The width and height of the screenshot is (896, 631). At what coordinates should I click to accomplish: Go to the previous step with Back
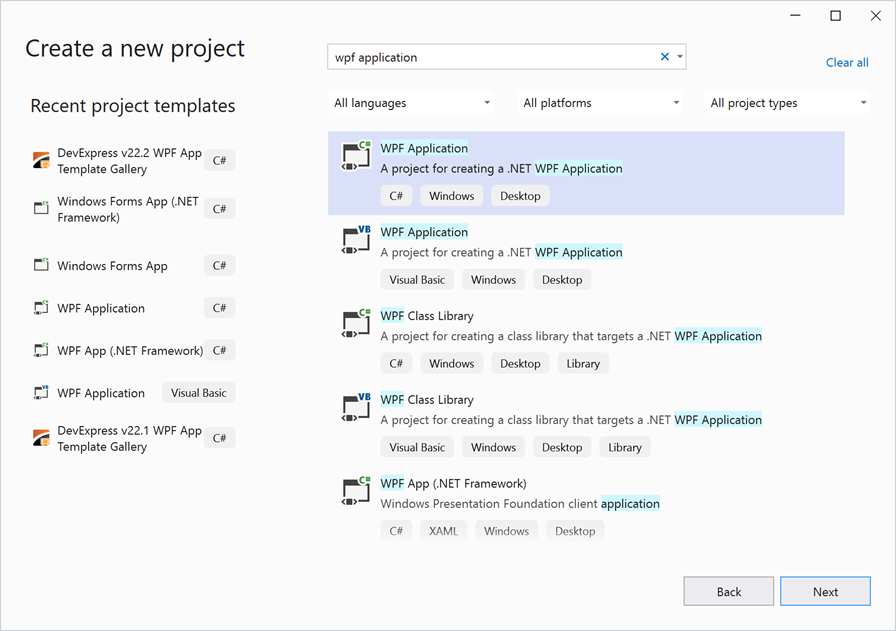click(729, 592)
